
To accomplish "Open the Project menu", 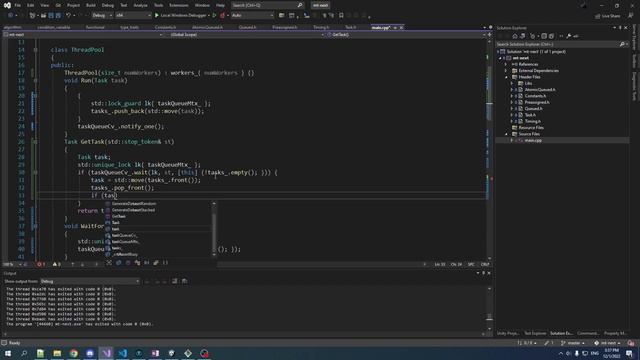I will point(73,5).
